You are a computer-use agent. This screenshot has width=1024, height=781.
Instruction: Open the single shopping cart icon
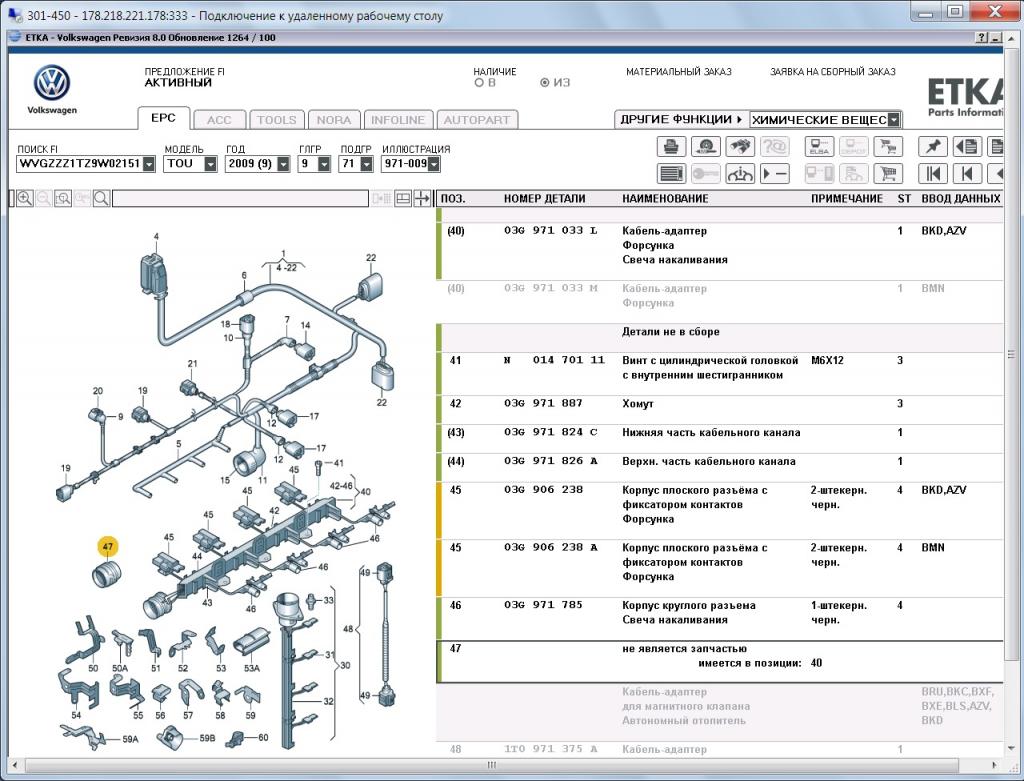click(888, 174)
